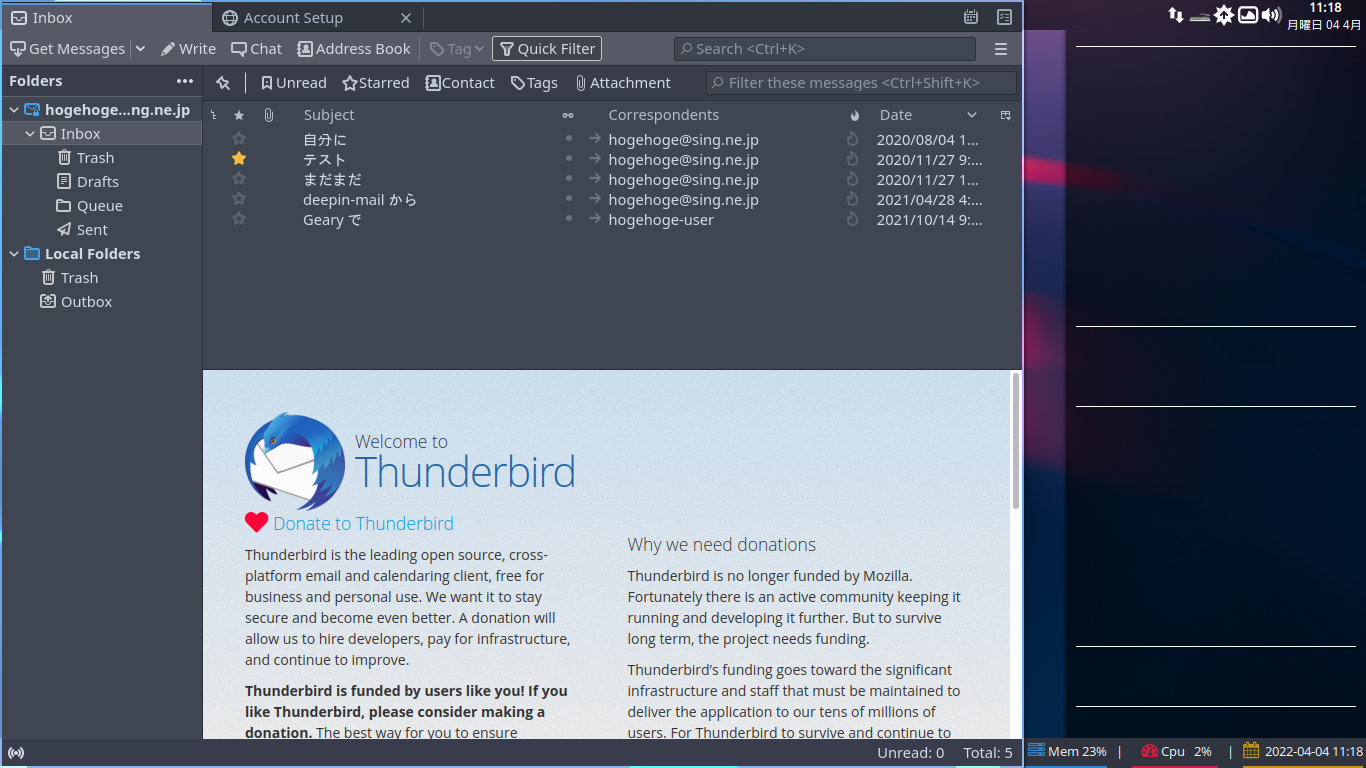1366x768 pixels.
Task: Open Folders pane options menu
Action: click(185, 81)
